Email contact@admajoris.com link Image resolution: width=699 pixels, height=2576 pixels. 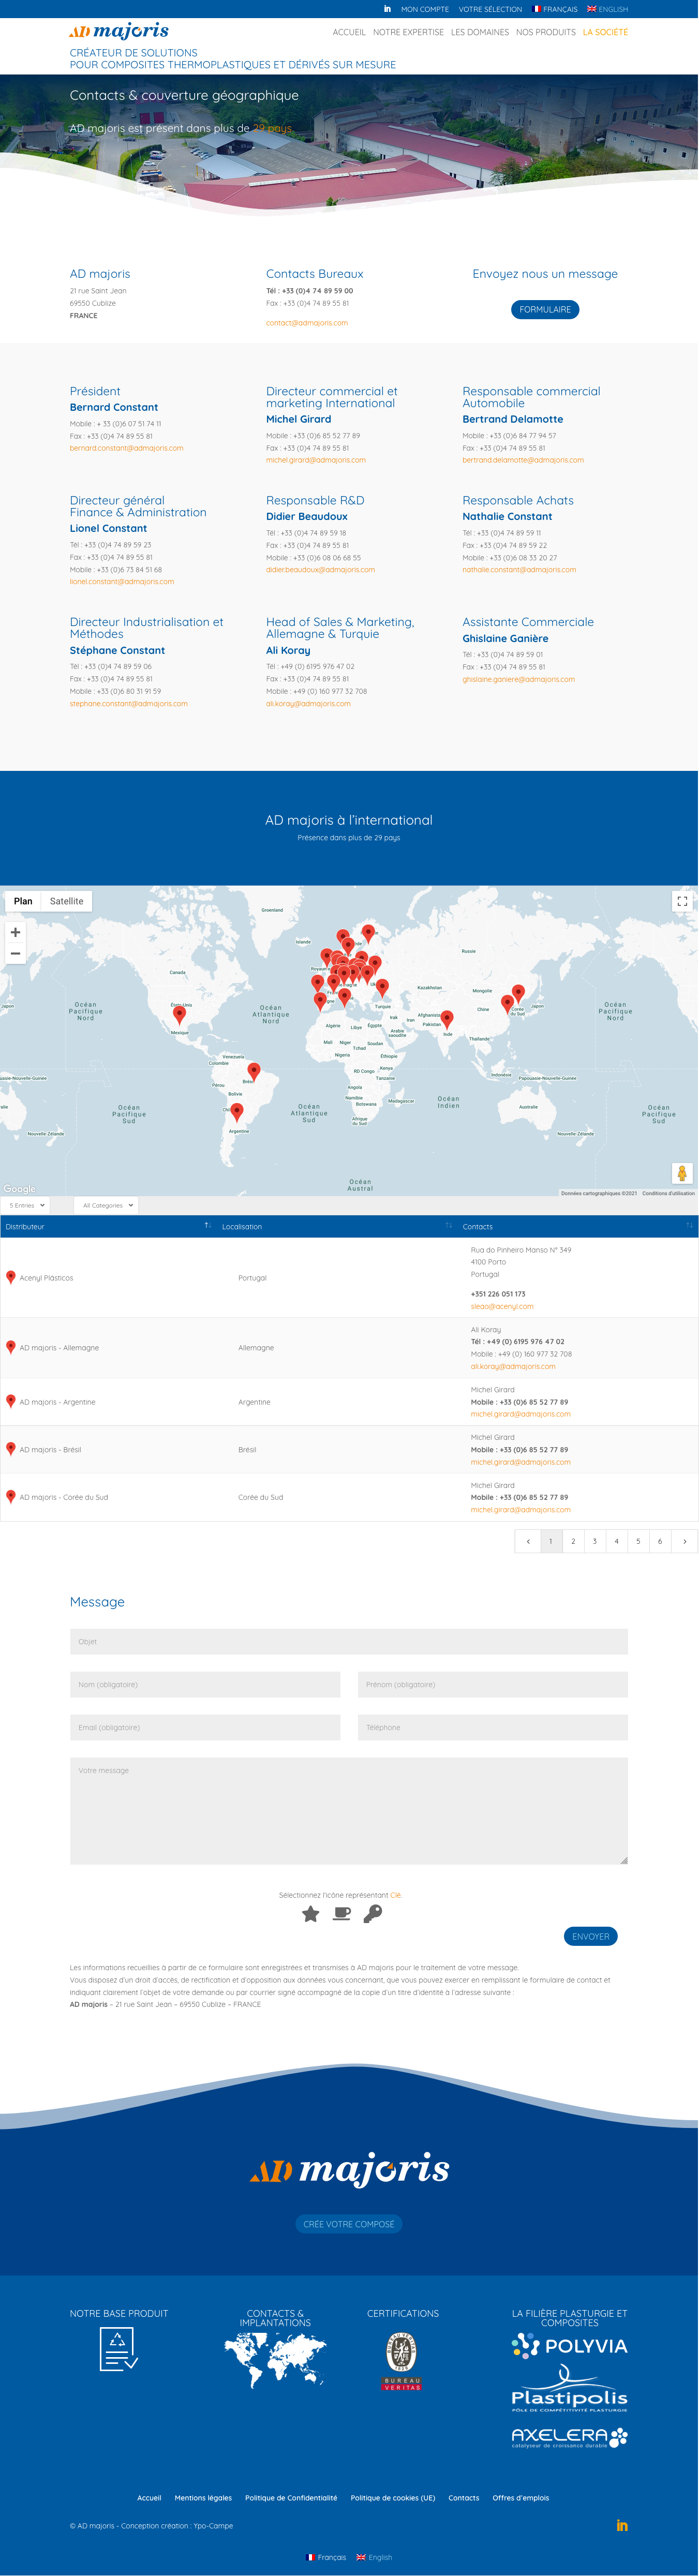(307, 323)
